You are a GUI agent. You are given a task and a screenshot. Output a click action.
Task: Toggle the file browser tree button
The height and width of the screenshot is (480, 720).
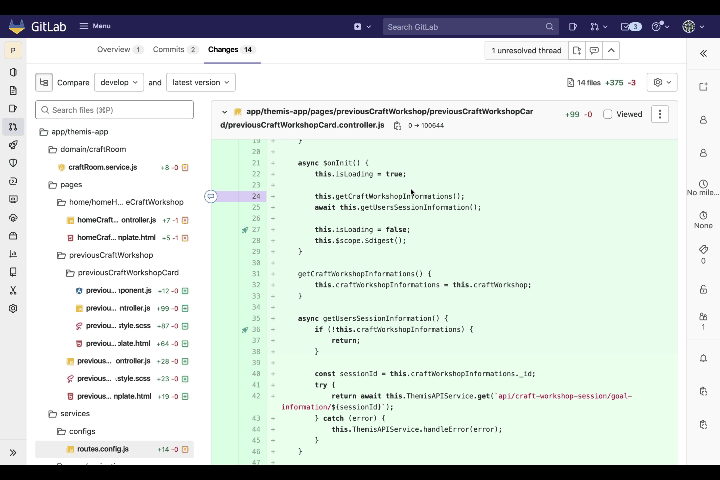(44, 83)
